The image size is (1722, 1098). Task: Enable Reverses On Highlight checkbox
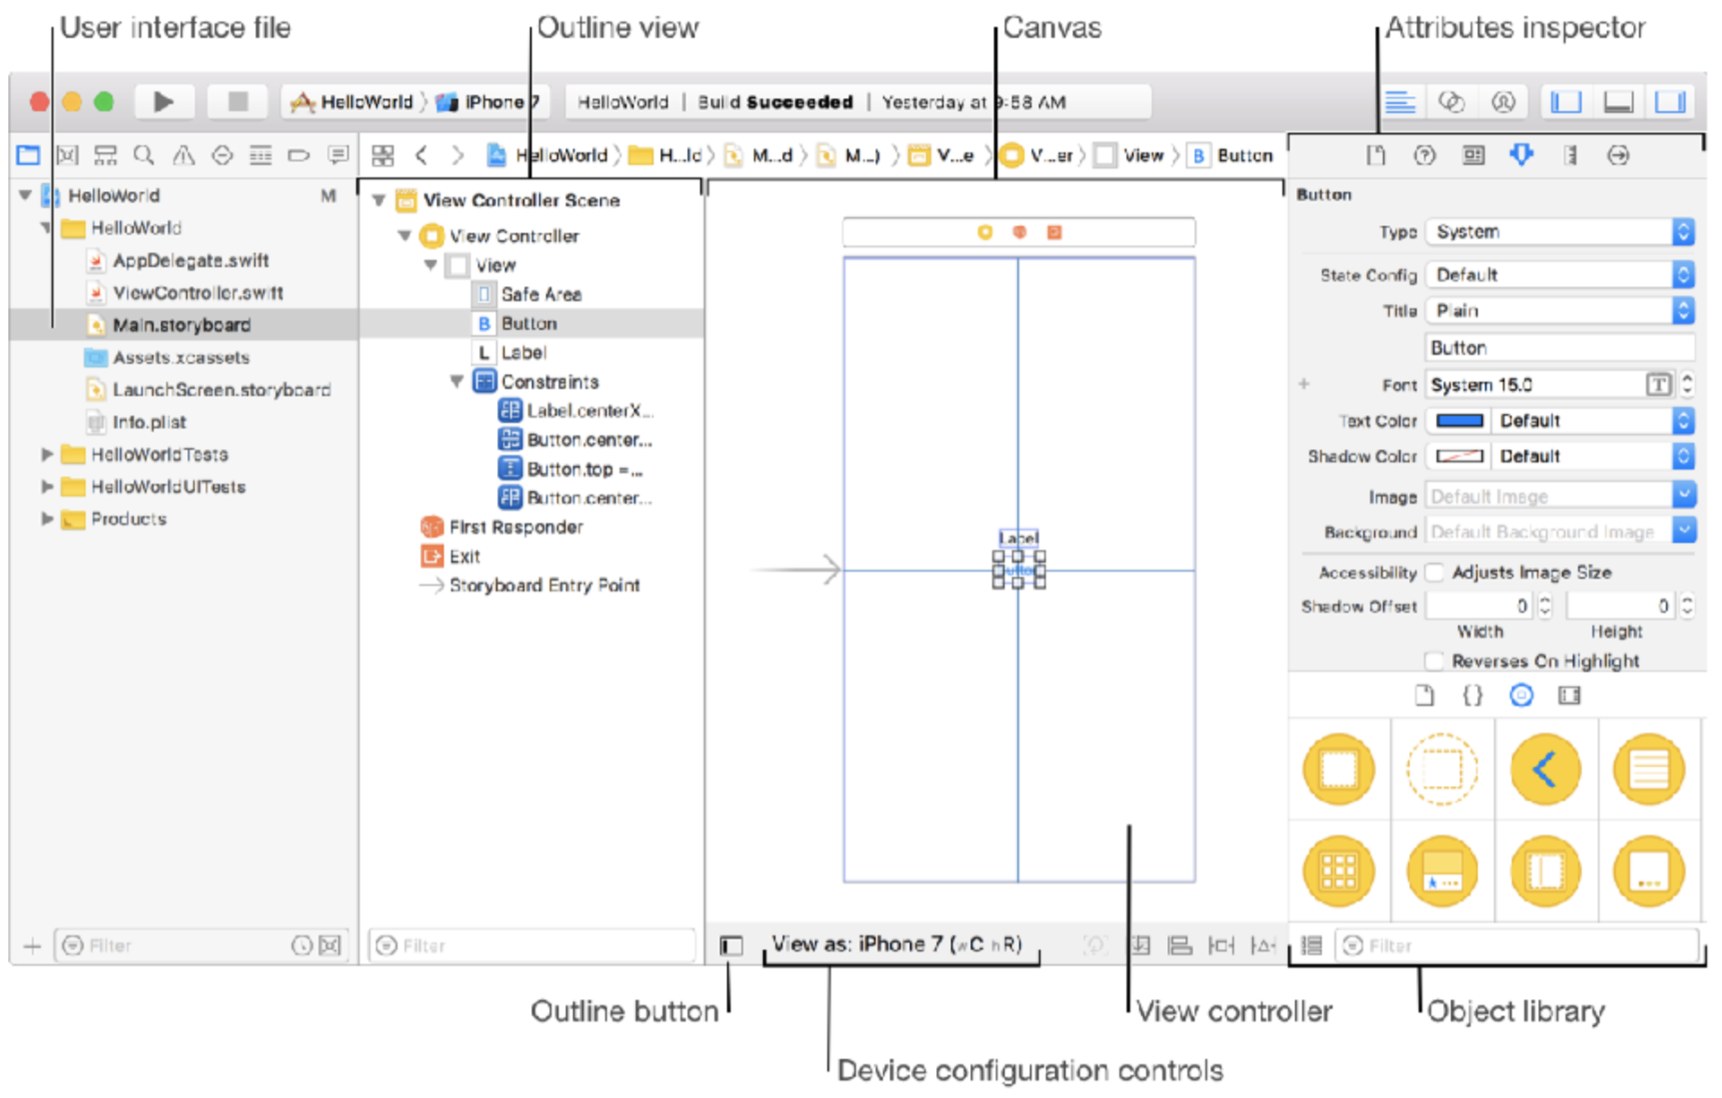point(1436,661)
